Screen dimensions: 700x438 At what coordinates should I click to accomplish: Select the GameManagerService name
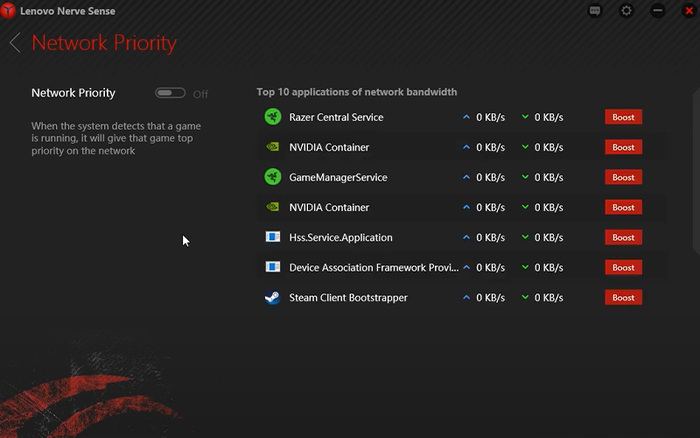[x=338, y=177]
